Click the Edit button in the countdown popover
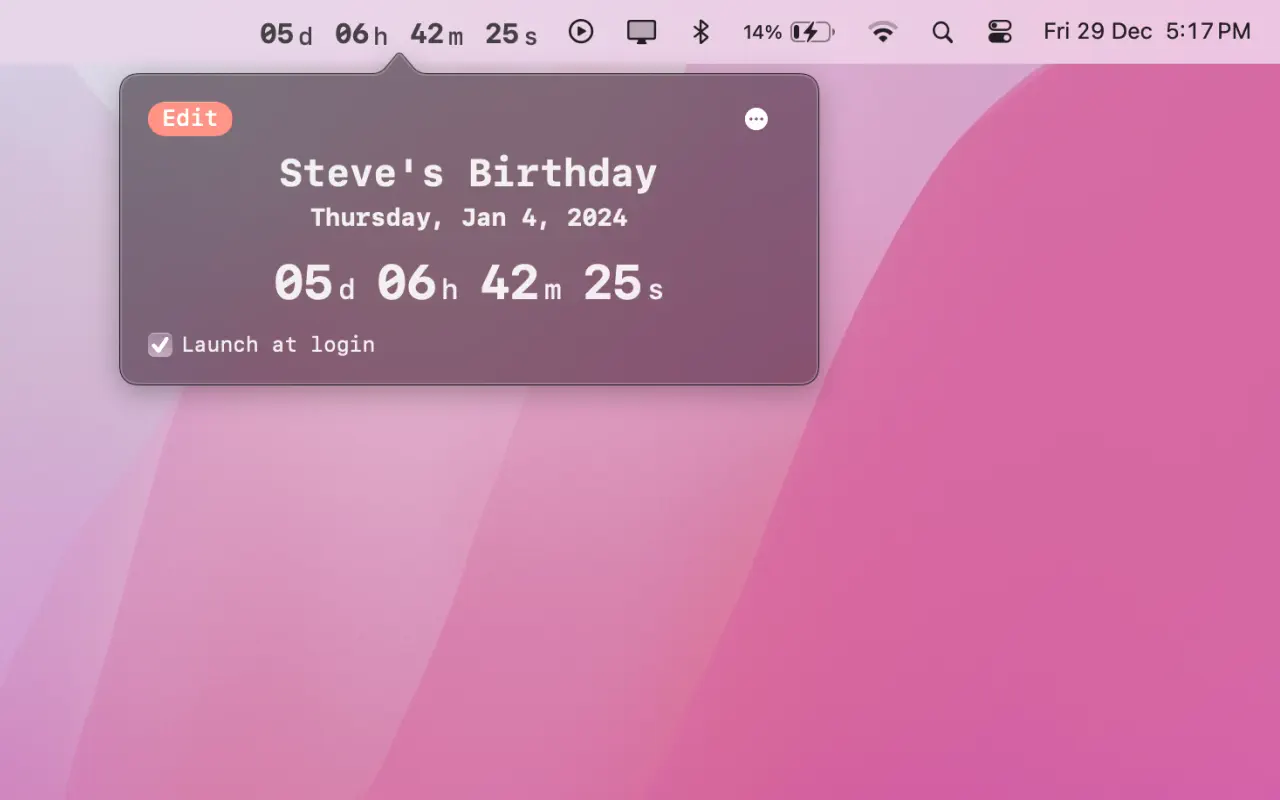The image size is (1280, 800). [x=190, y=119]
